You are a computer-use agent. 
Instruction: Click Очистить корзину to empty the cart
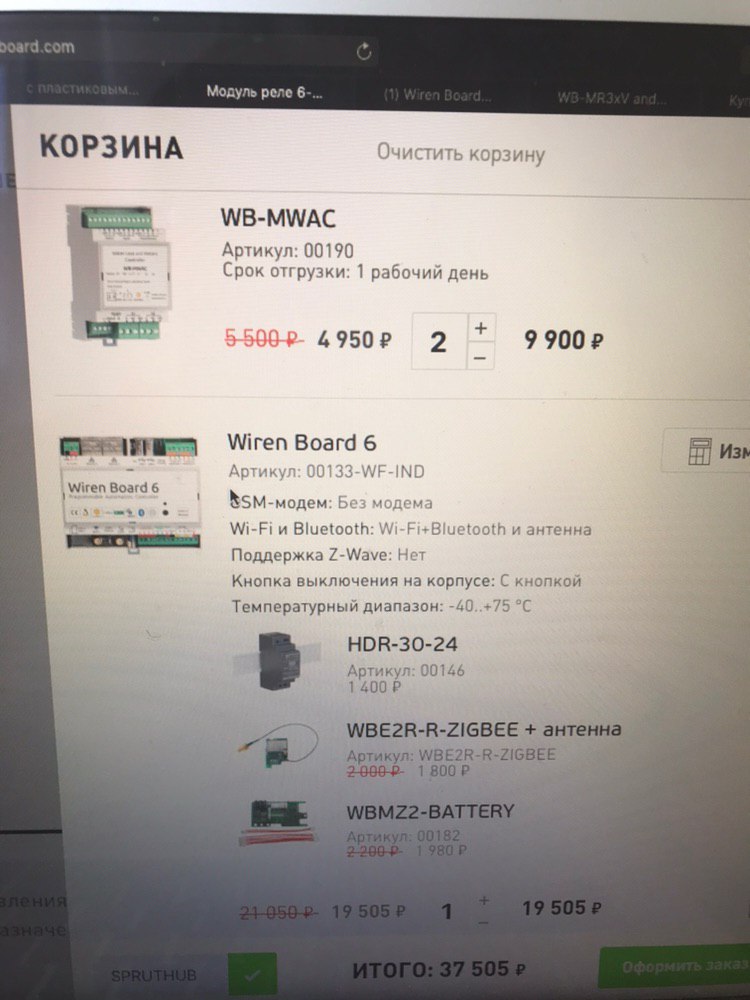point(460,154)
